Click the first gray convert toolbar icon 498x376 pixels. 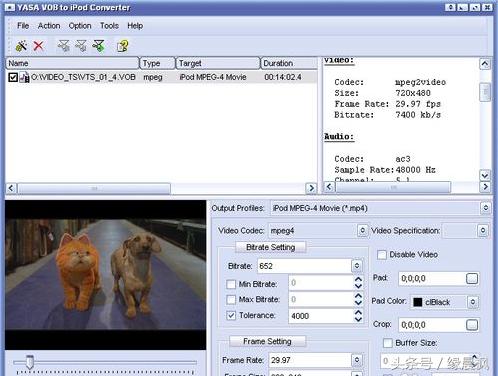coord(63,46)
